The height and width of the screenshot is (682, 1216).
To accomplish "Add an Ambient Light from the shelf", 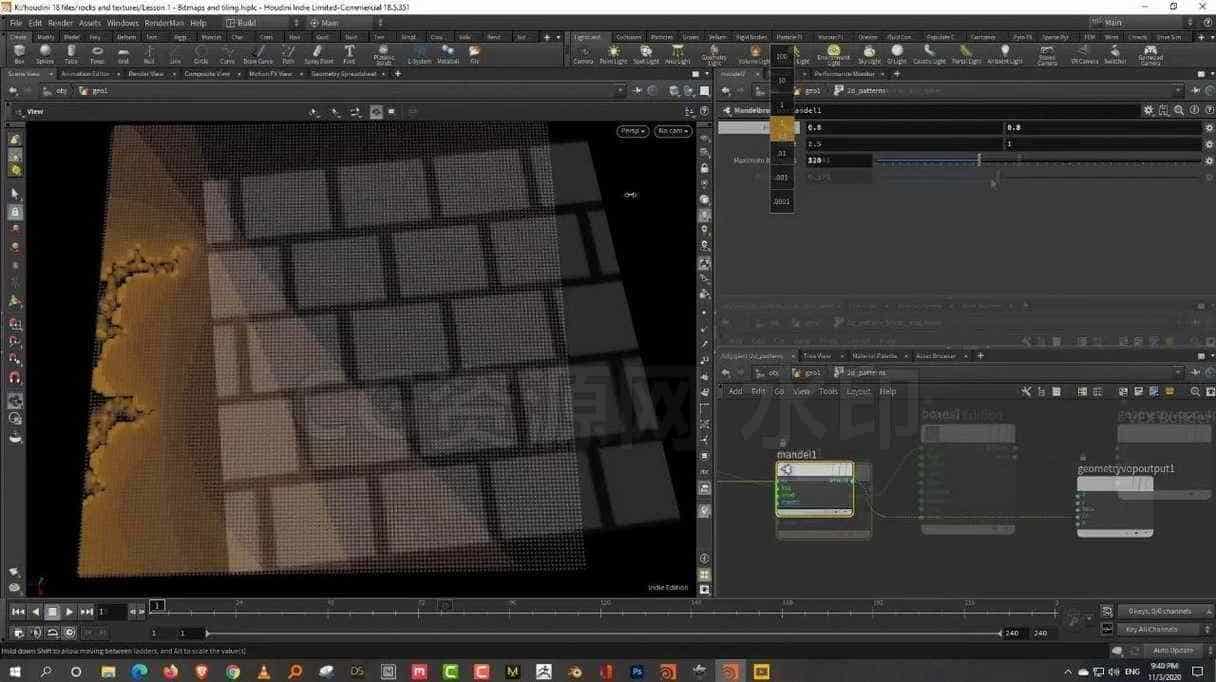I will pos(1005,53).
